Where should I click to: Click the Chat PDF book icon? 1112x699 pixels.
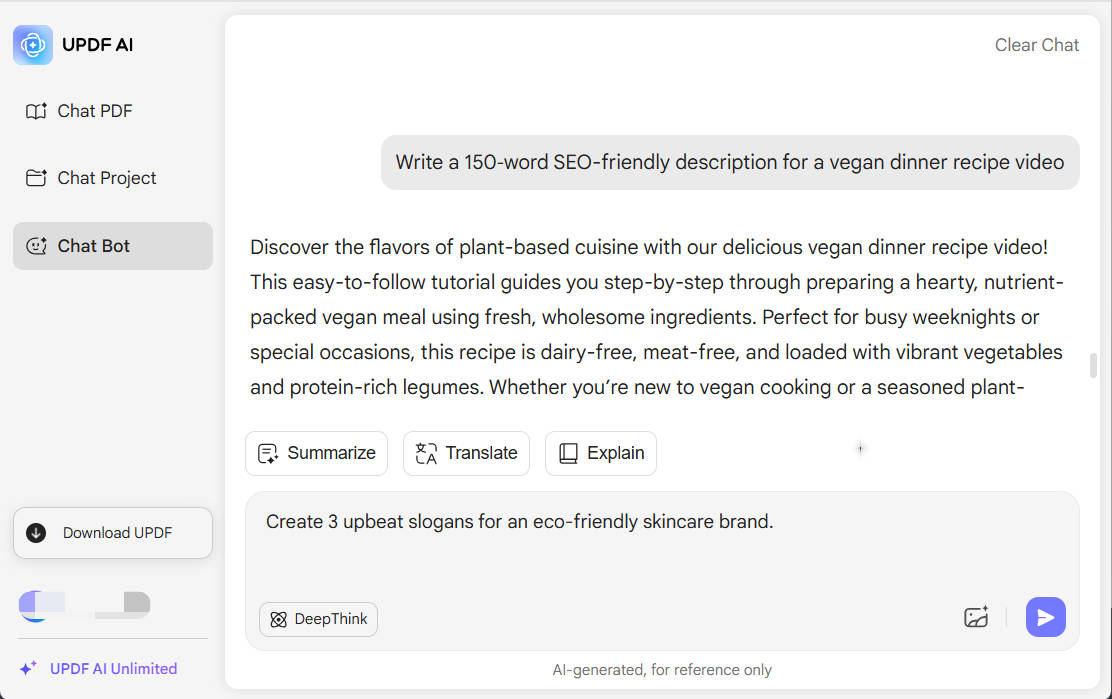pyautogui.click(x=36, y=111)
